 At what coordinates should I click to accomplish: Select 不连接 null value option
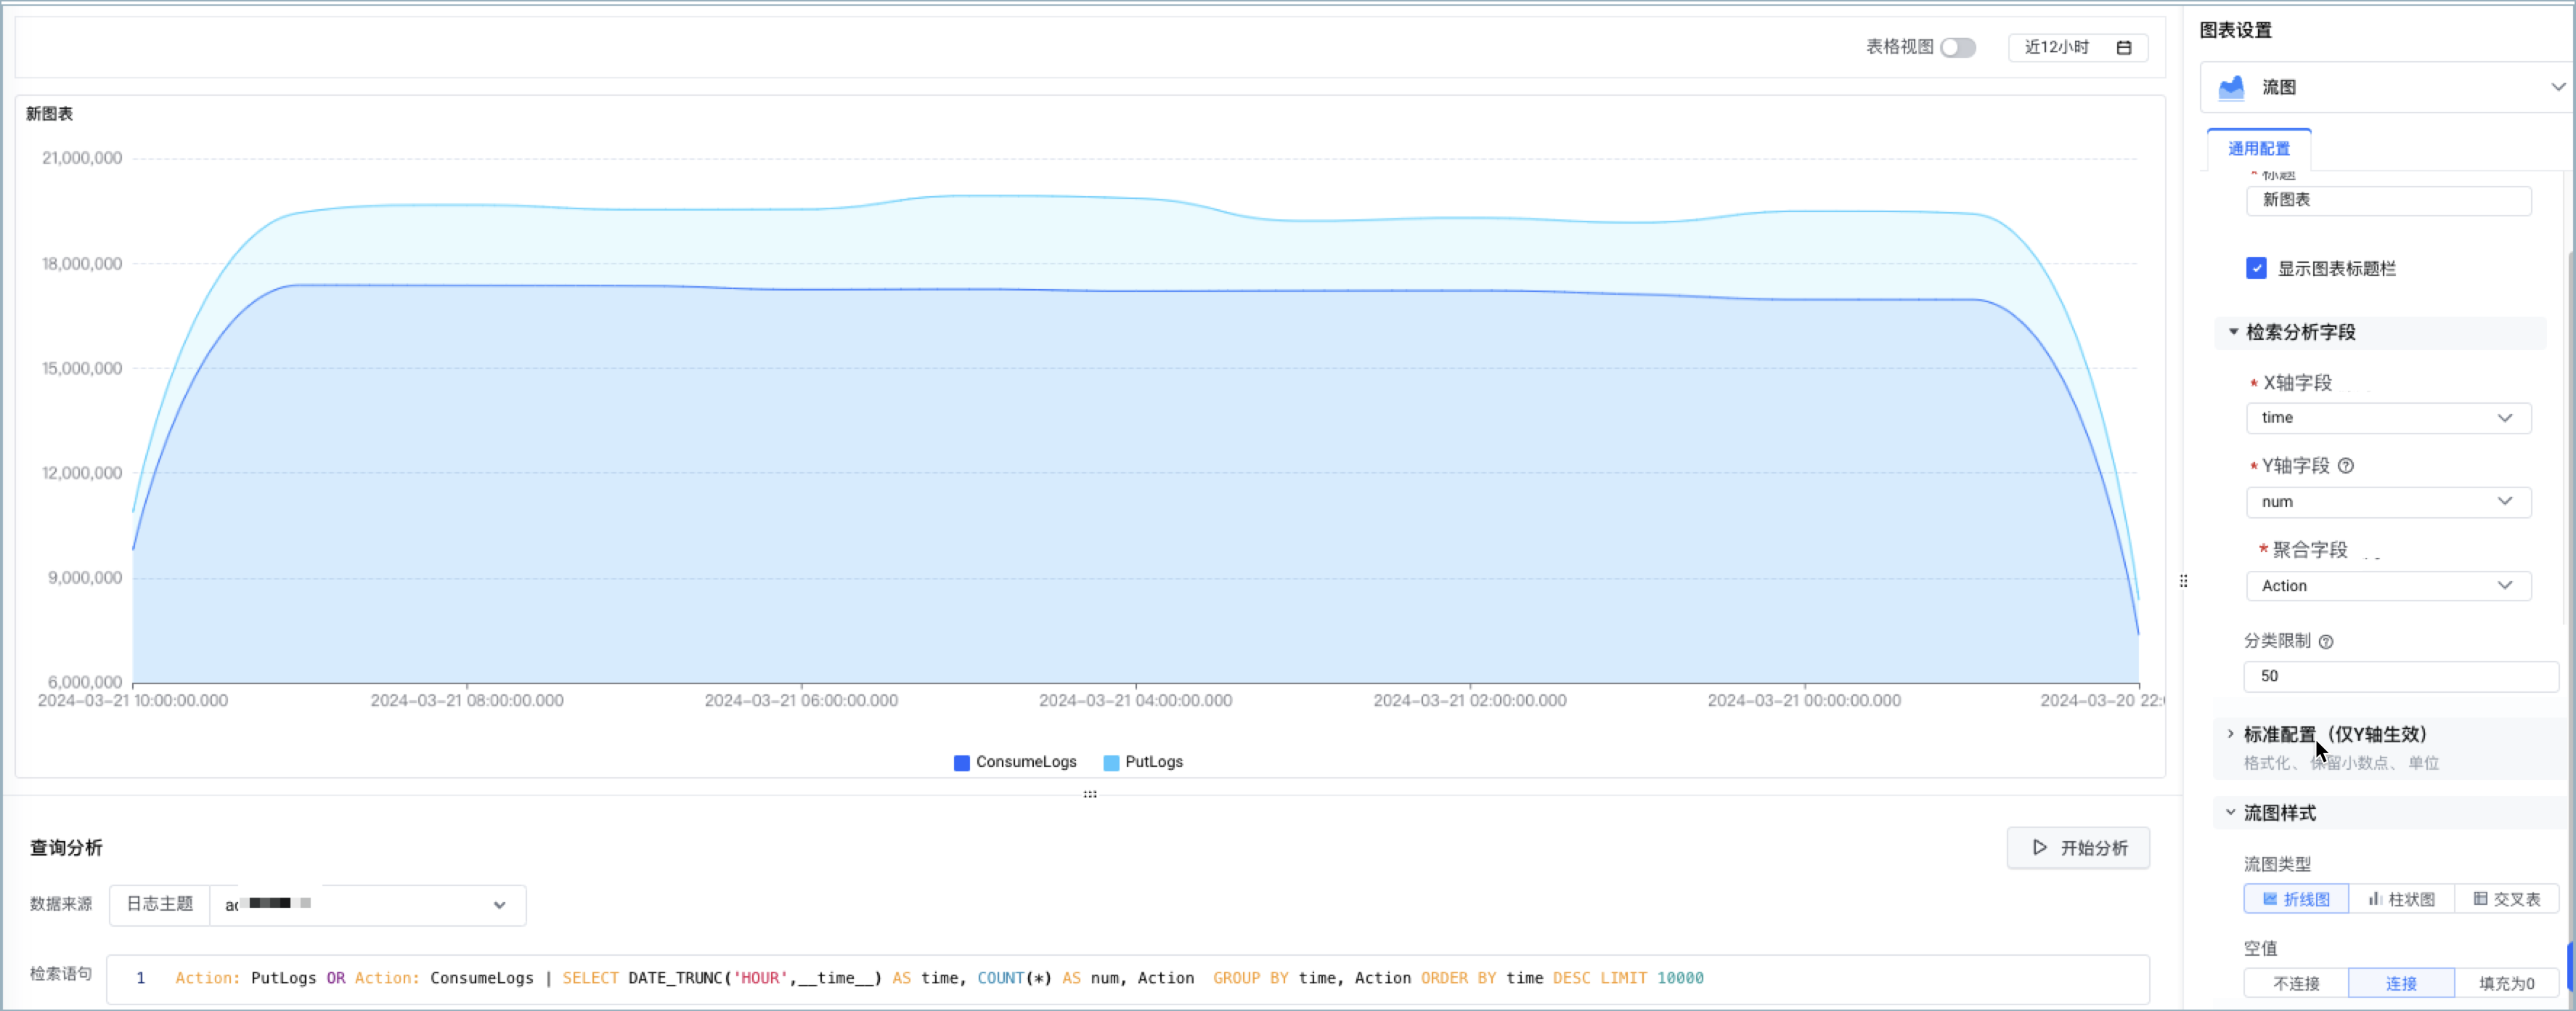(2296, 983)
